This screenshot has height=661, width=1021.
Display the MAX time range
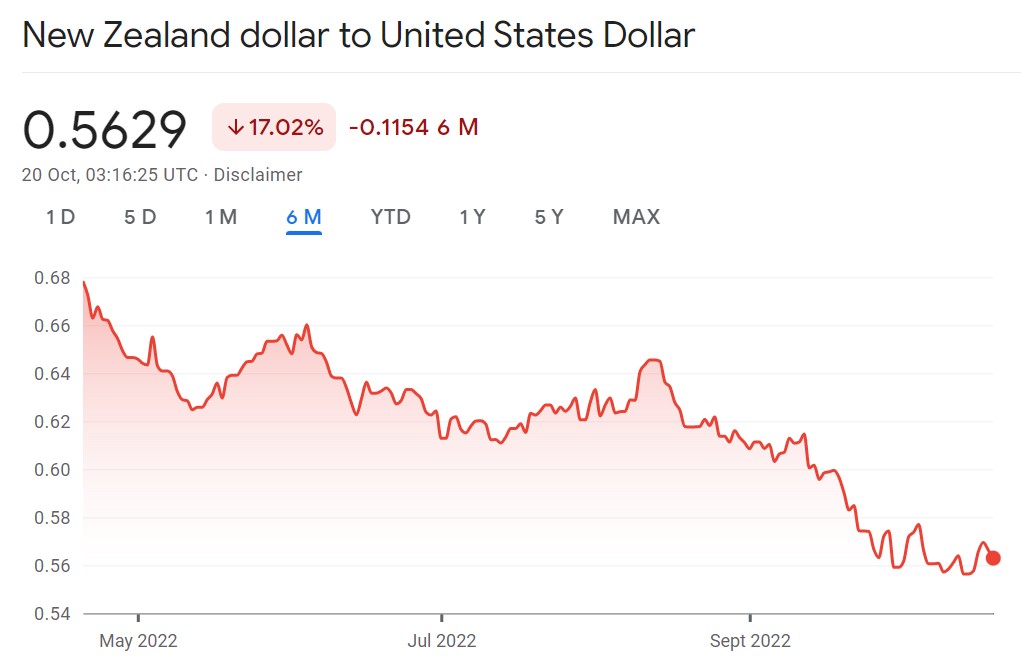636,217
